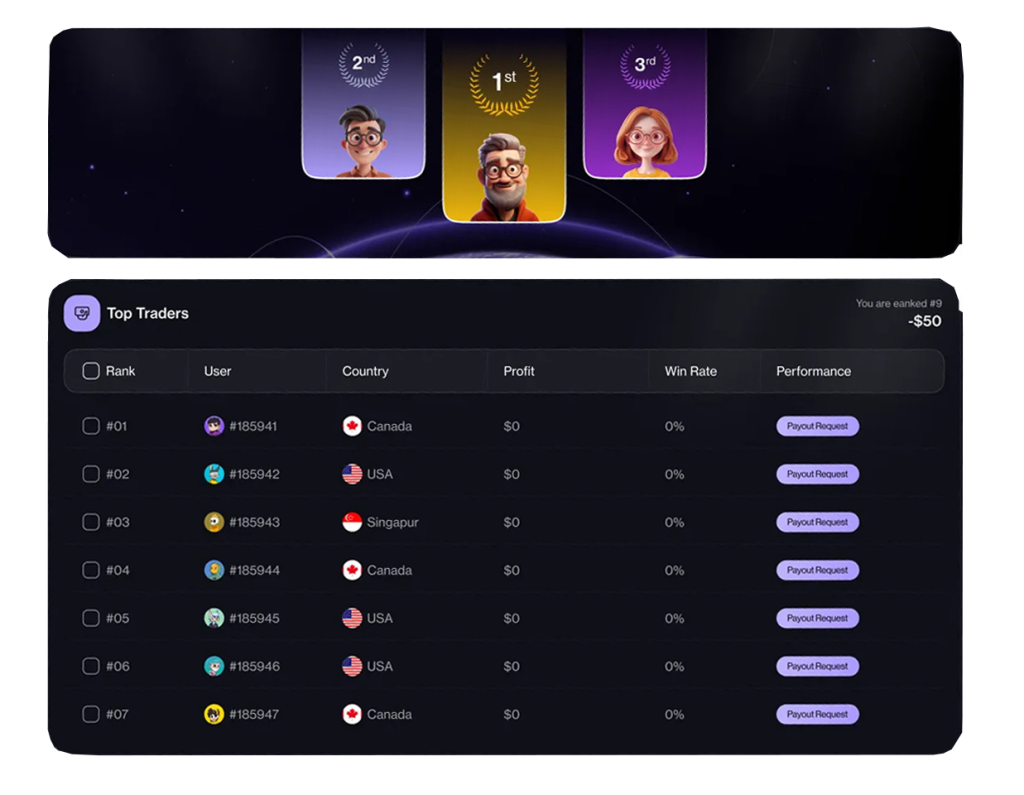This screenshot has height=795, width=1024.
Task: Click the Country column header
Action: coord(365,371)
